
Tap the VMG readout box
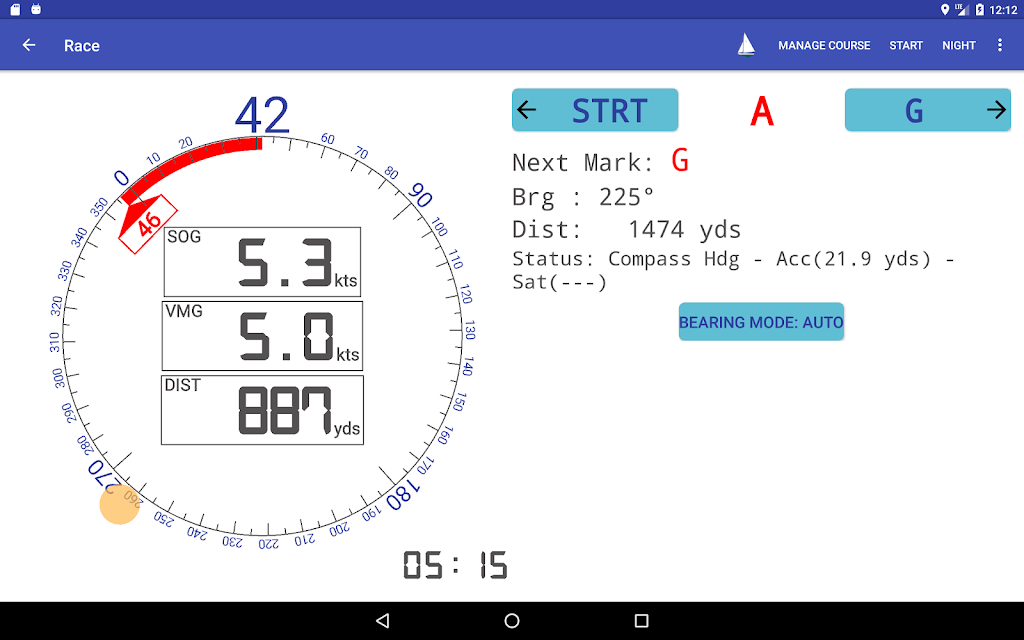[x=262, y=336]
